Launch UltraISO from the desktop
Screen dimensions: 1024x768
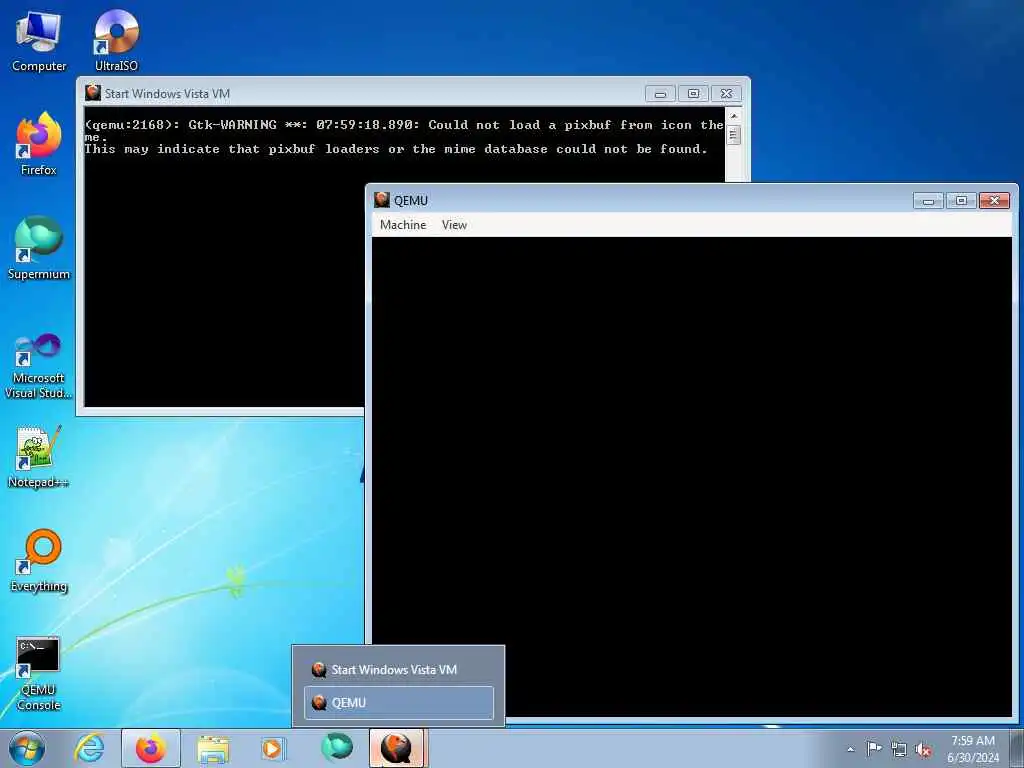(116, 41)
